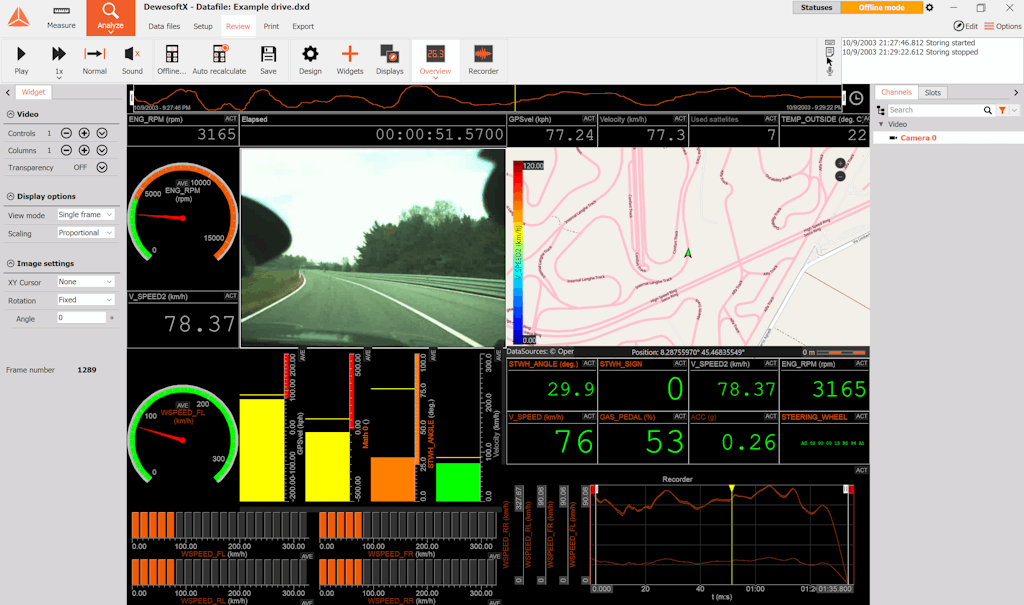Open View mode dropdown
This screenshot has width=1024, height=605.
pyautogui.click(x=85, y=215)
